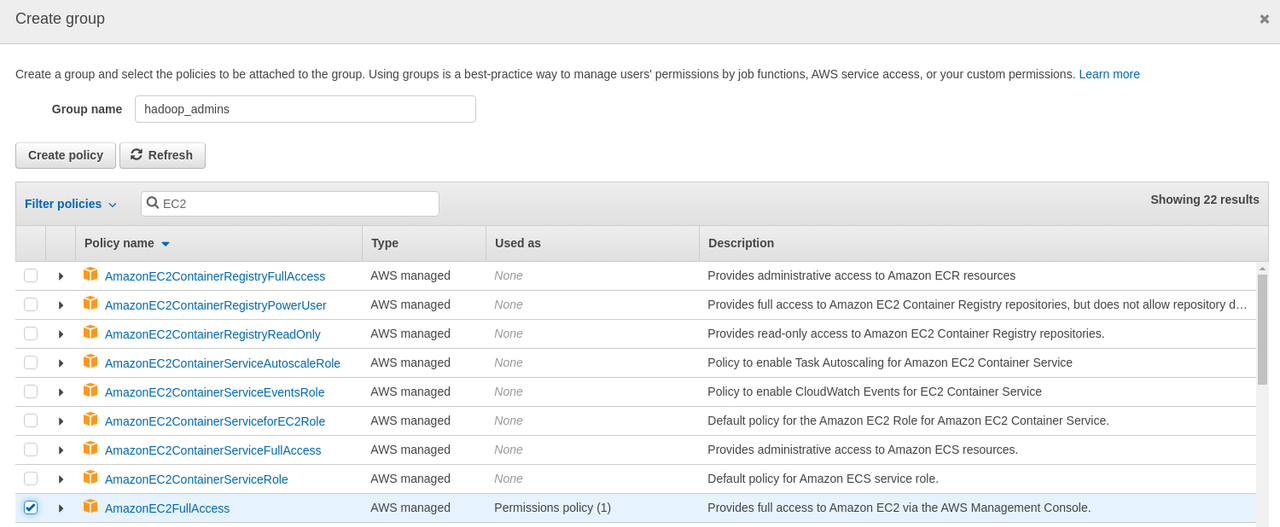Screen dimensions: 1280x527
Task: Check the AmazonEC2ContainerRegistryReadOnly checkbox
Action: pos(31,333)
